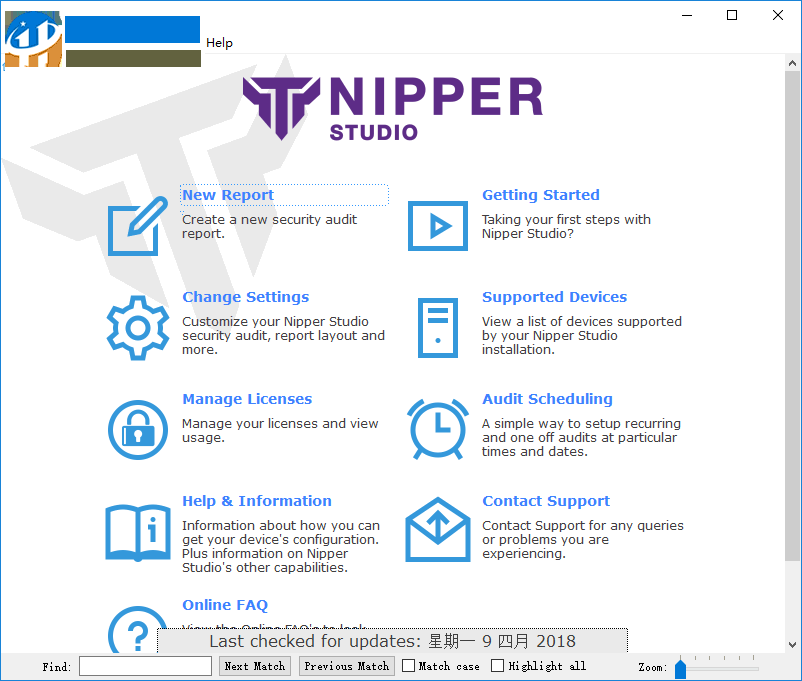Open the Audit Scheduling link

click(547, 398)
